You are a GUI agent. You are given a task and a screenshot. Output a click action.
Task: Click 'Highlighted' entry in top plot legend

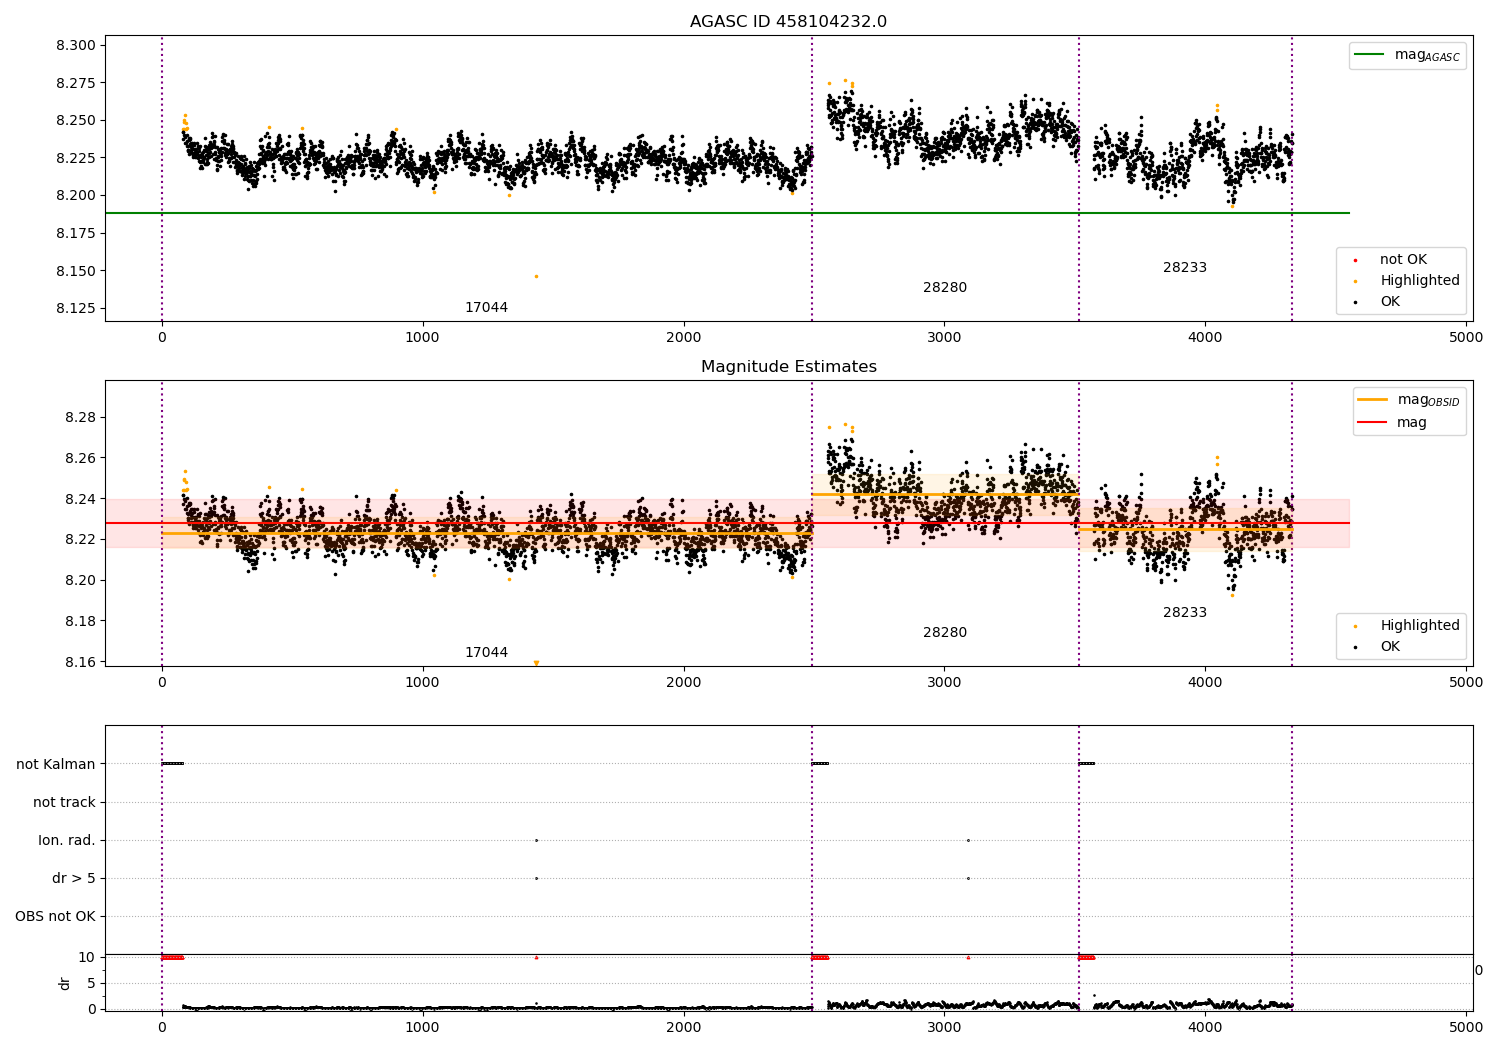1419,281
